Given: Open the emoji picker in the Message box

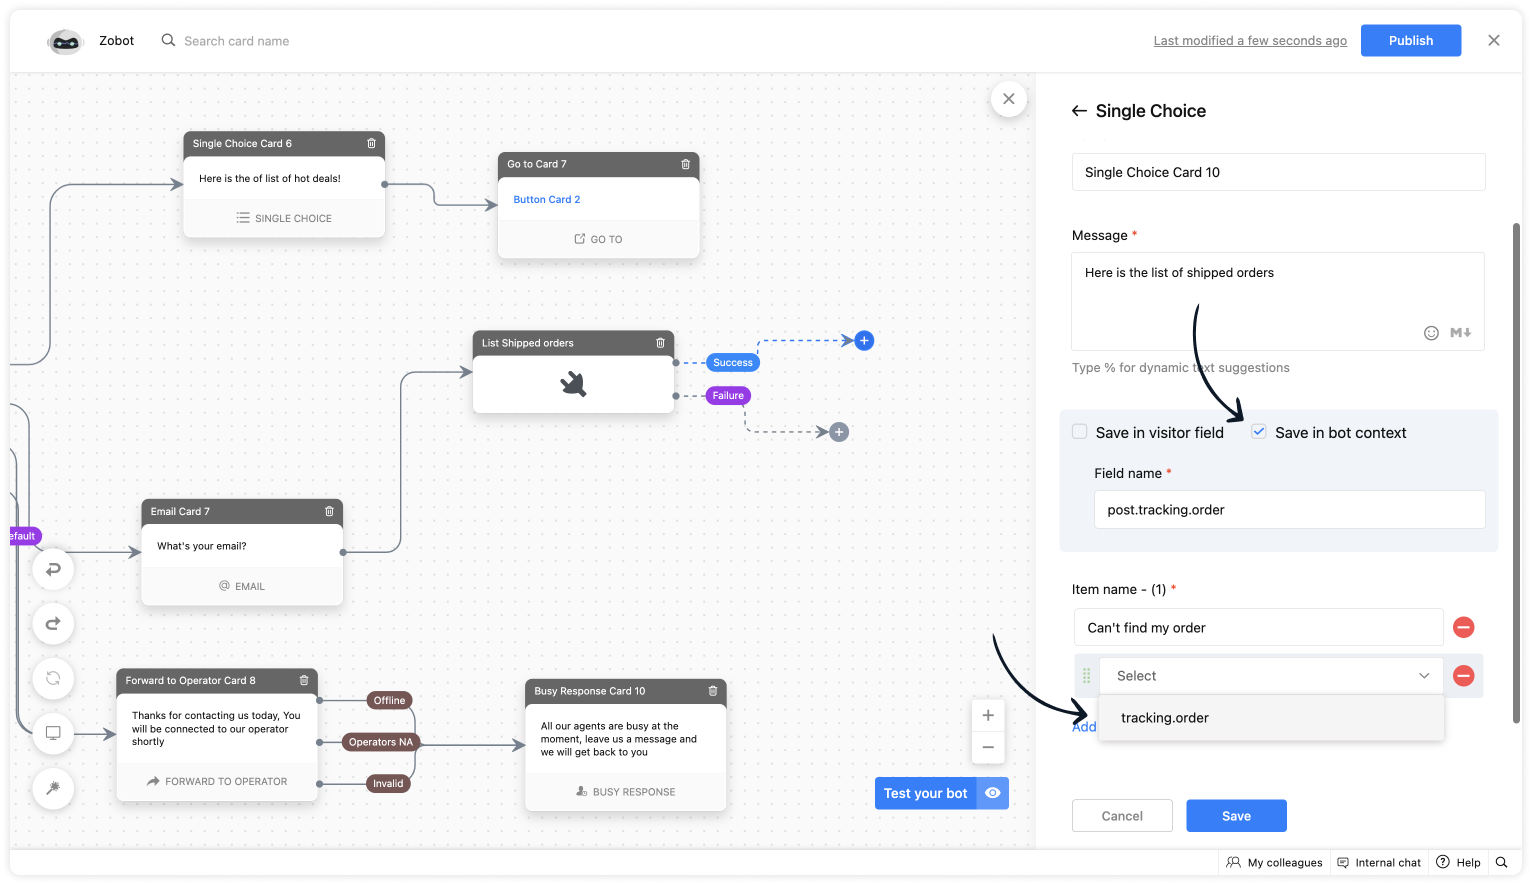Looking at the screenshot, I should (x=1431, y=332).
